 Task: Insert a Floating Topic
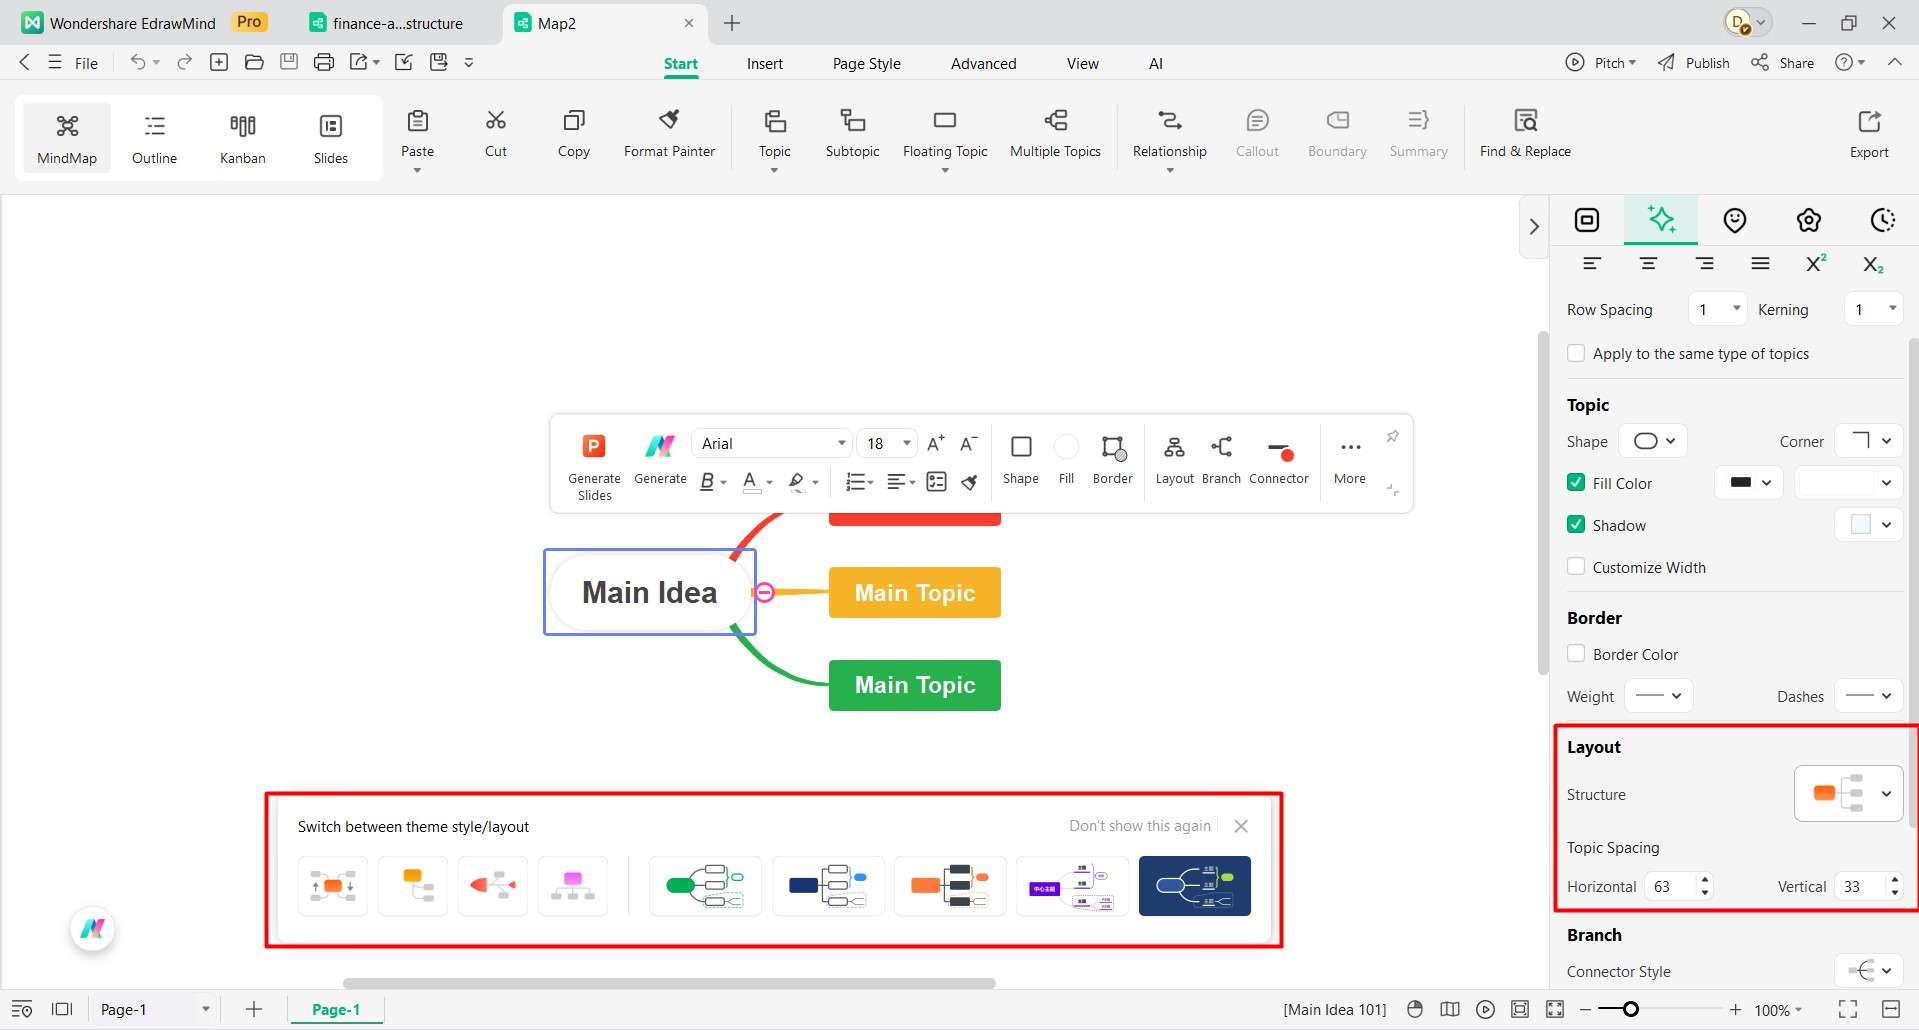coord(944,133)
